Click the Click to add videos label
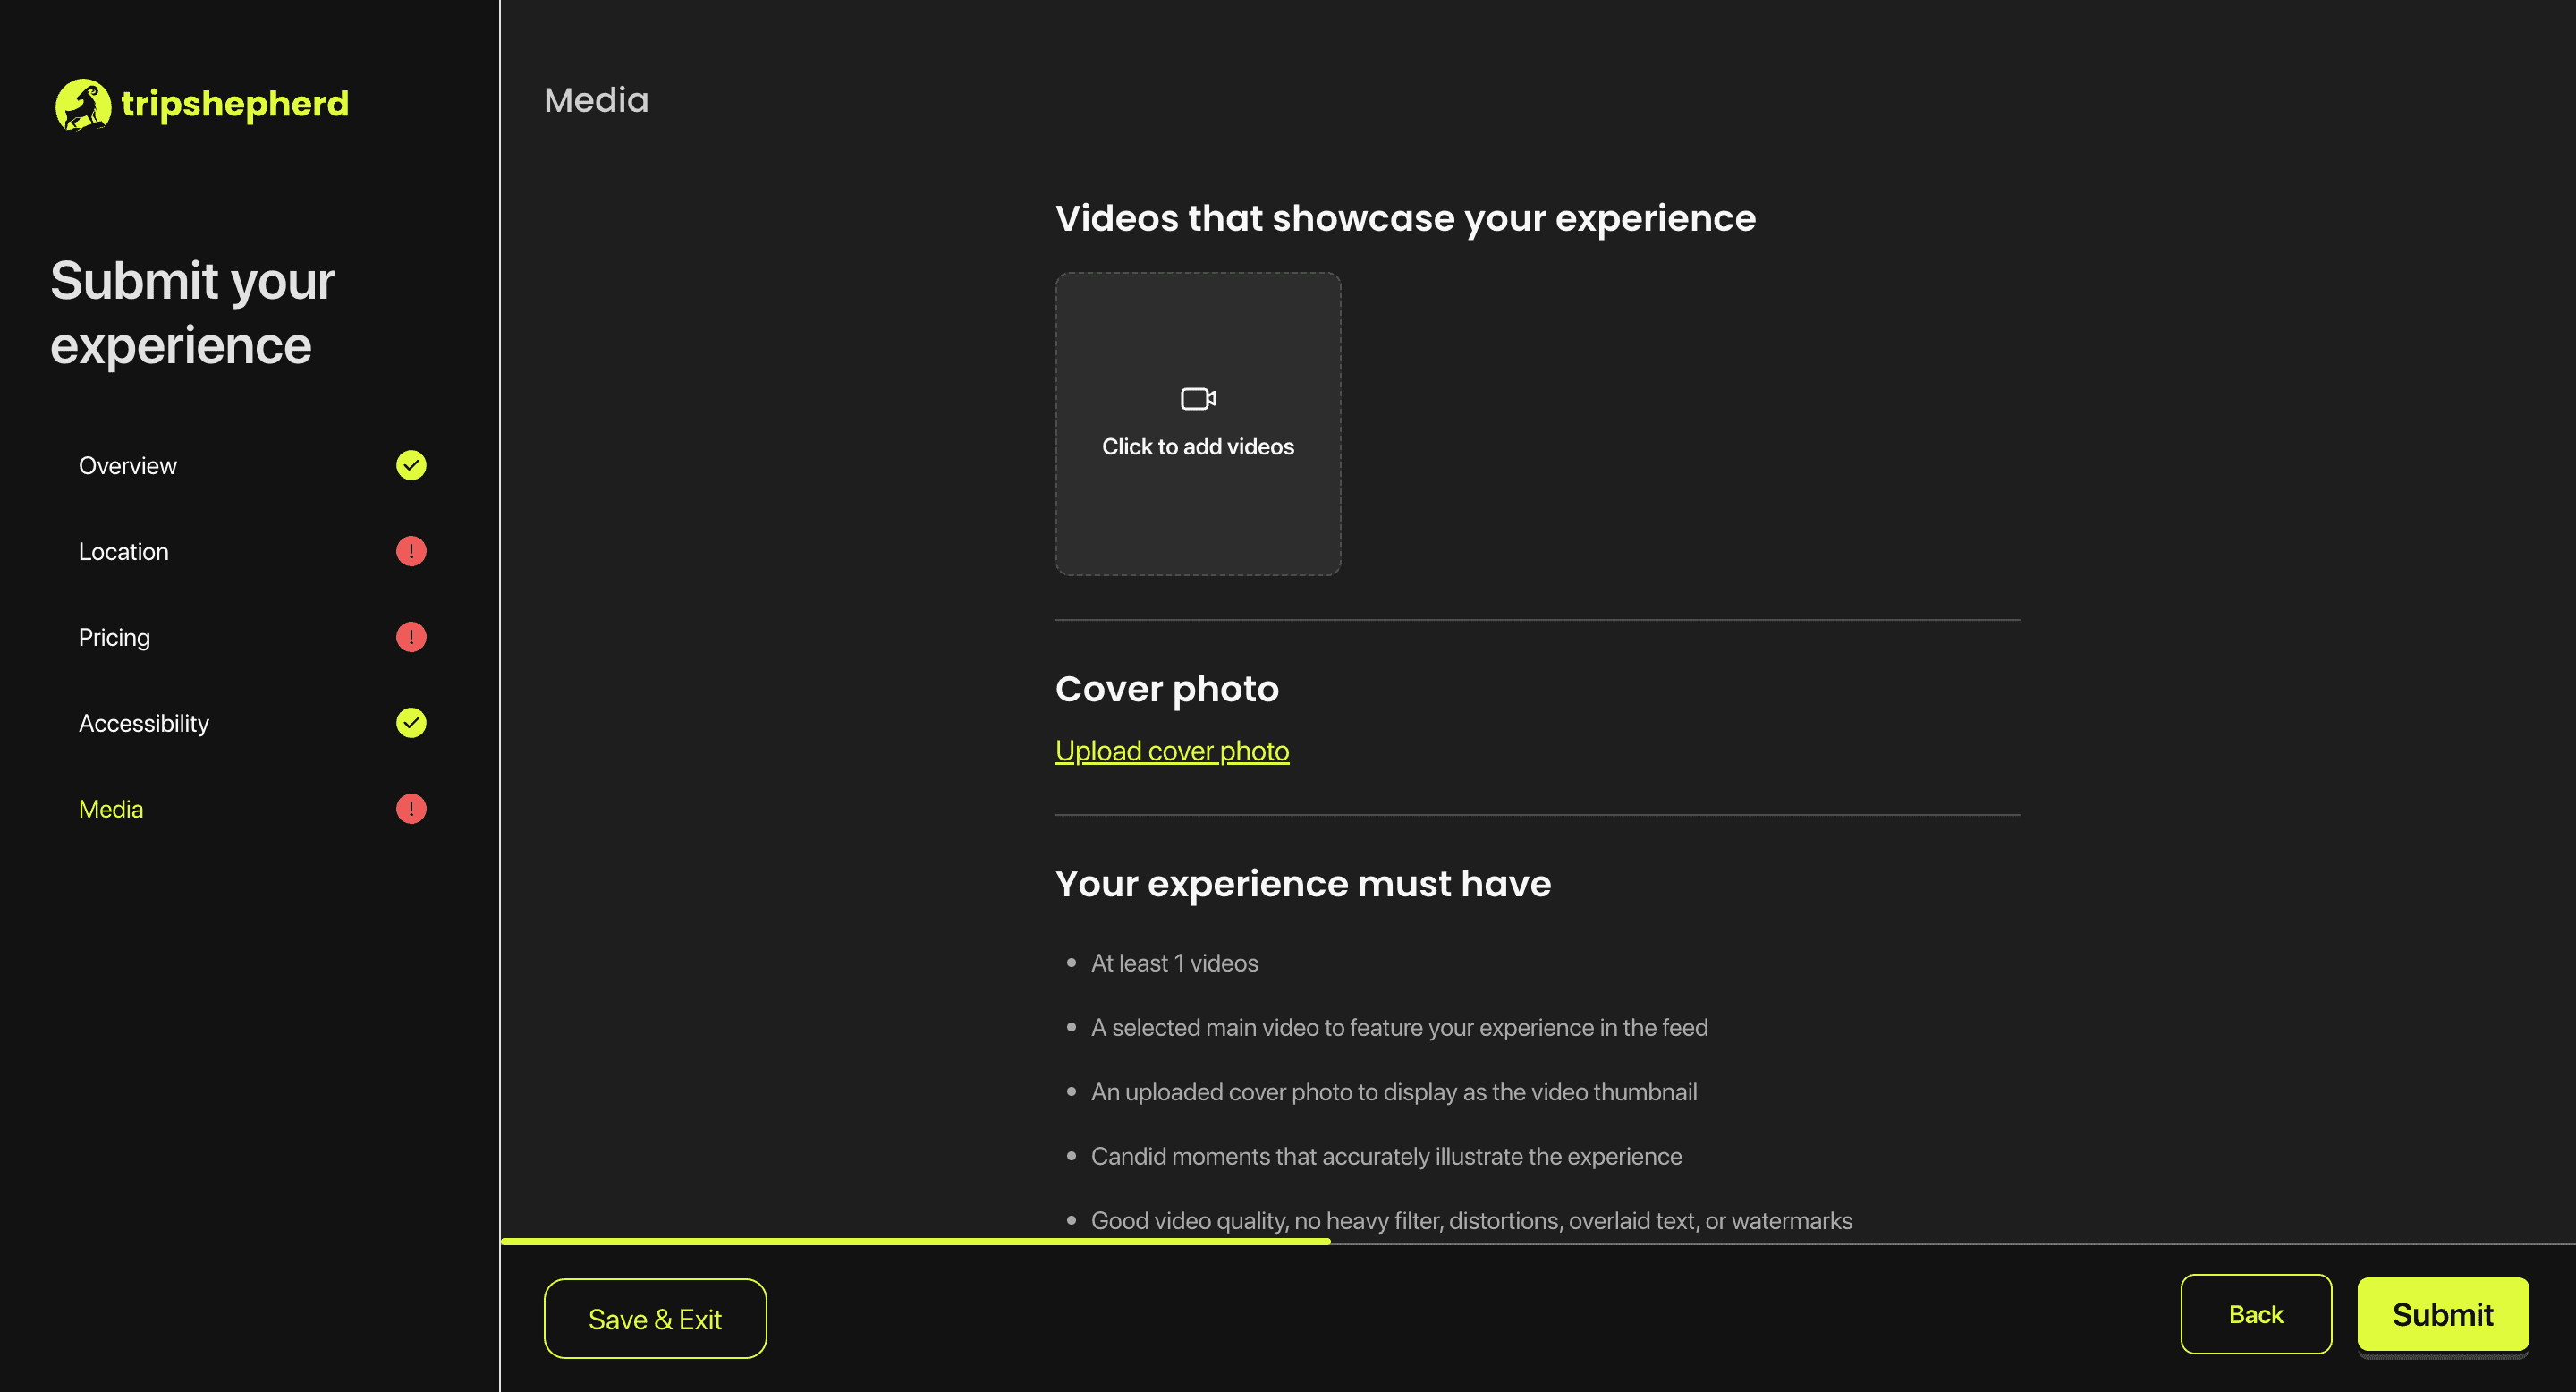 (1197, 447)
